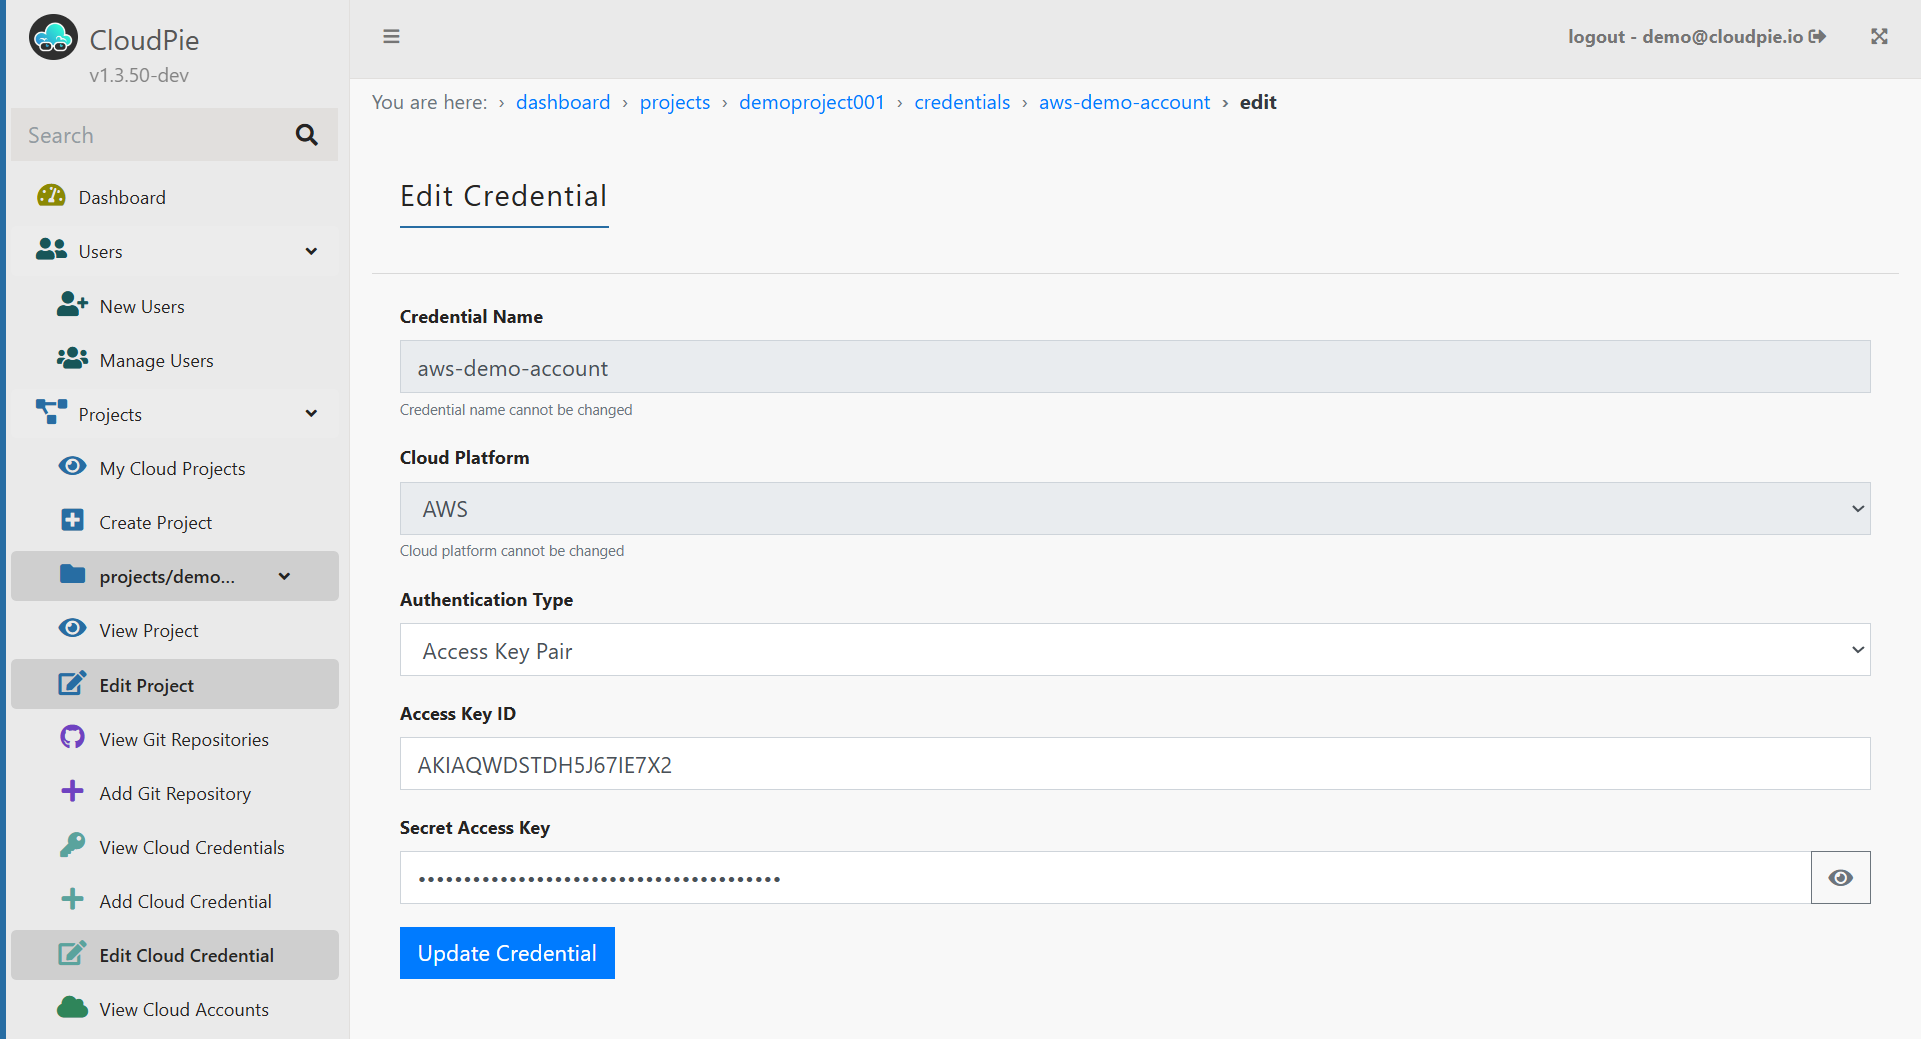Select New Users menu item
This screenshot has width=1921, height=1039.
point(174,306)
